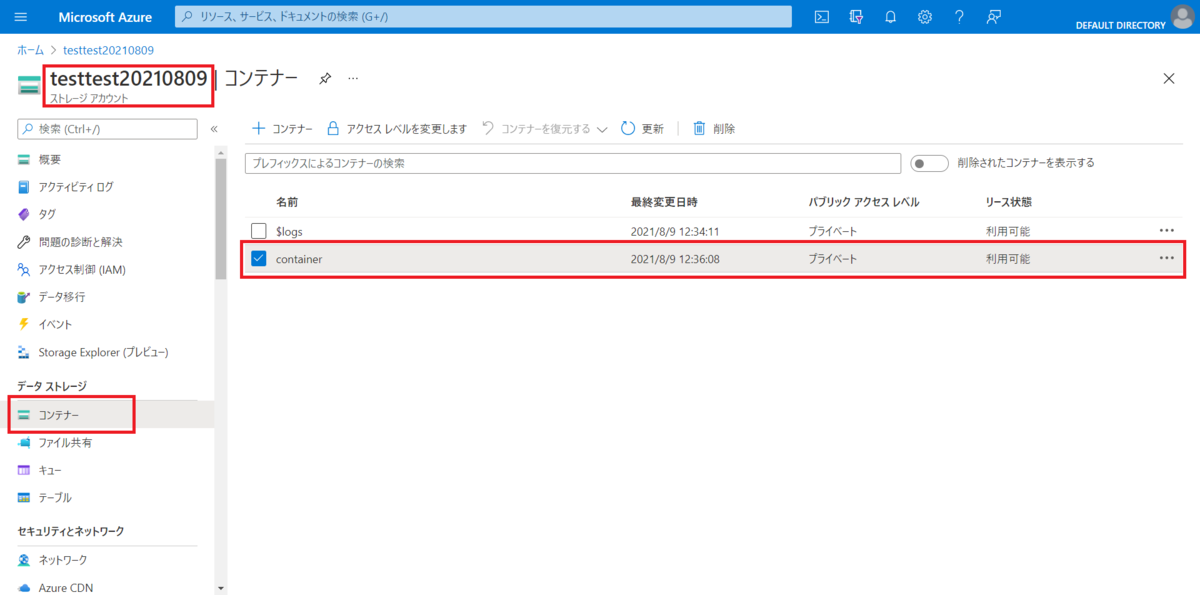The height and width of the screenshot is (595, 1200).
Task: Refresh the container list with 更新
Action: [642, 128]
